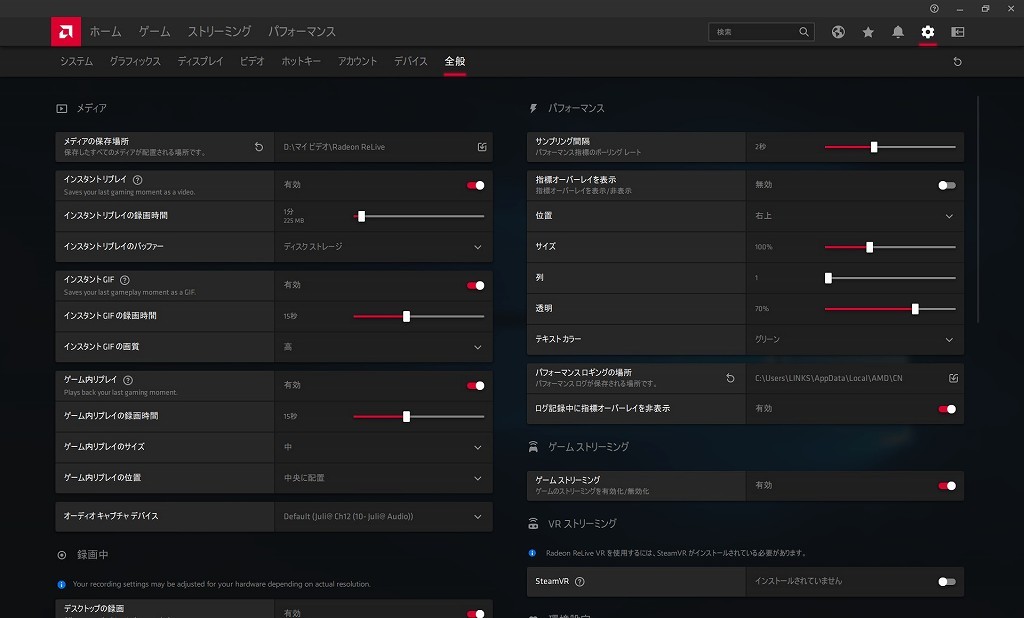Expand オーディオキャプチャデバイス dropdown
The width and height of the screenshot is (1024, 618).
click(x=477, y=517)
